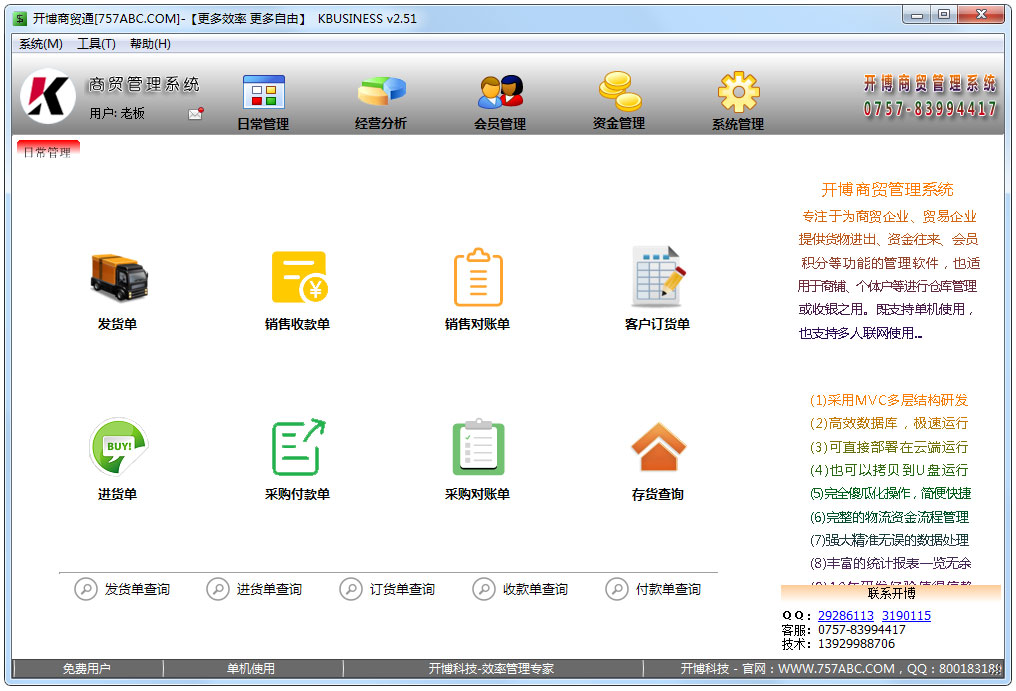The width and height of the screenshot is (1016, 691).
Task: Open the 采购对账单 checklist icon
Action: 478,447
